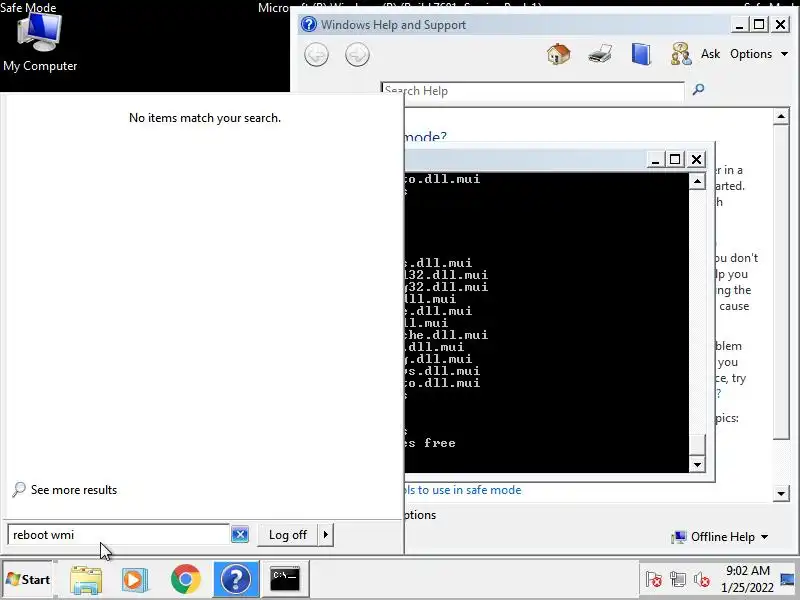Switch to command prompt taskbar button

tap(285, 579)
